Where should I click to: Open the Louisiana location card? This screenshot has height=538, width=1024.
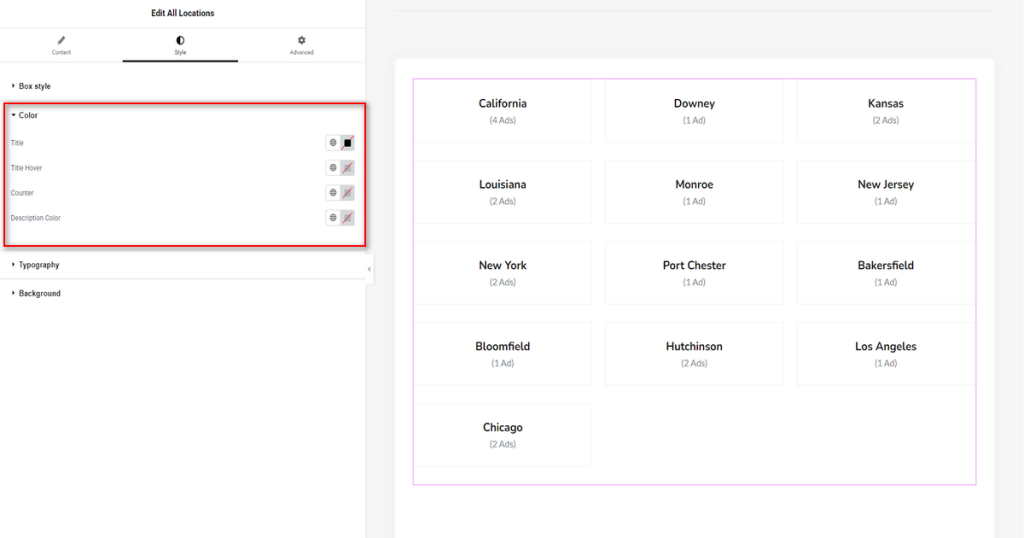(502, 192)
